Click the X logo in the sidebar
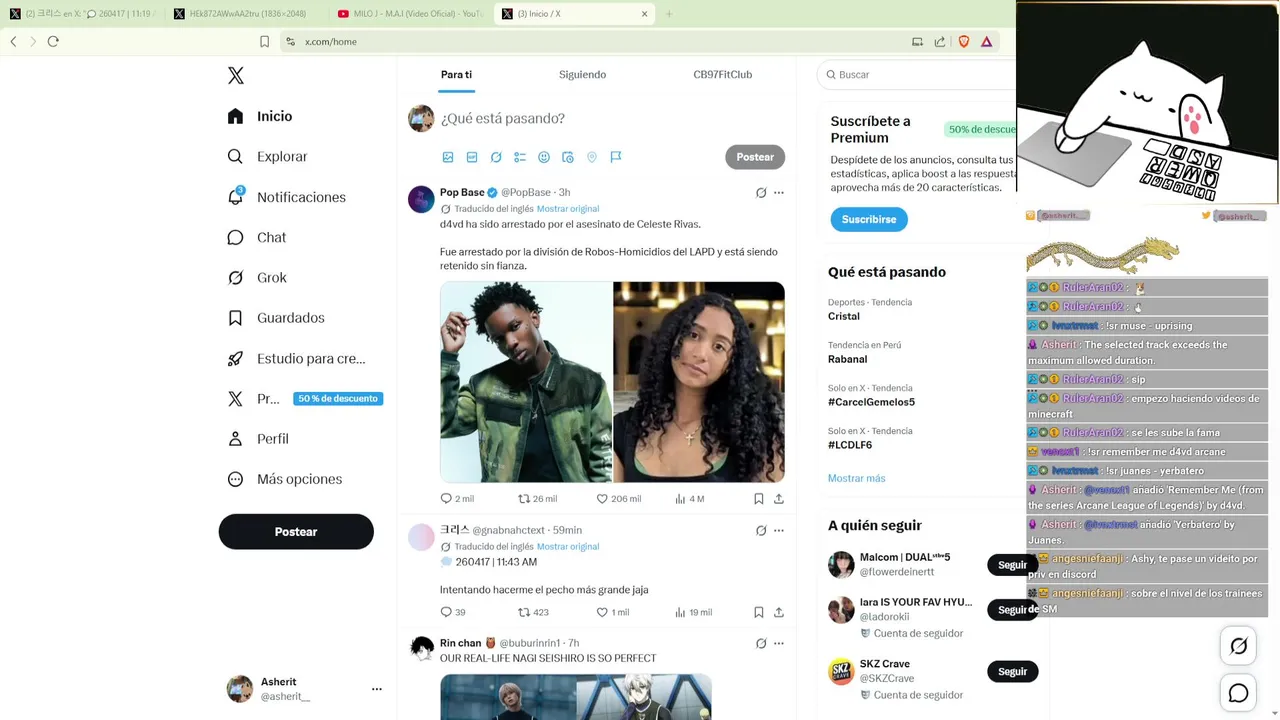 coord(236,76)
